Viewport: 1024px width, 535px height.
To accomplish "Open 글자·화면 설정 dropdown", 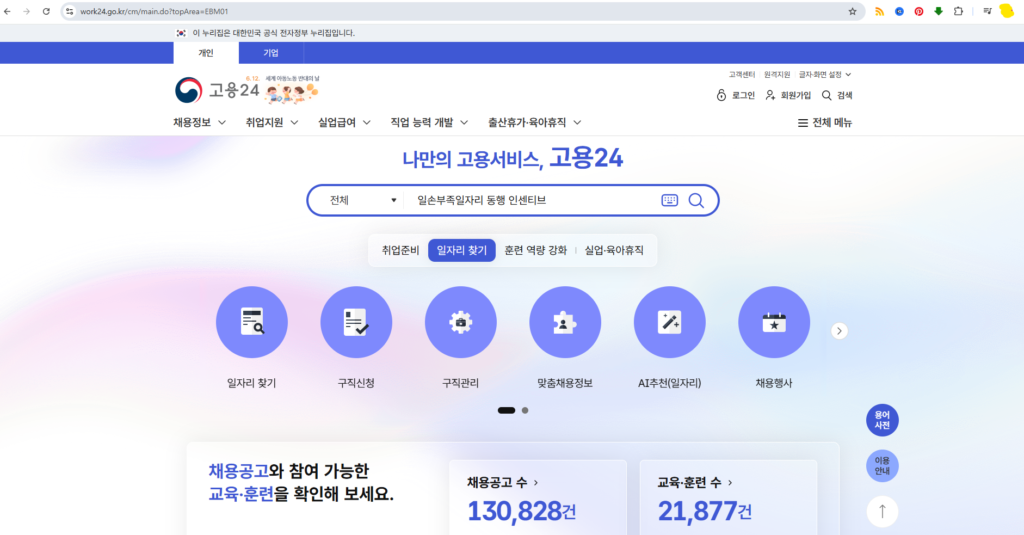I will pyautogui.click(x=825, y=74).
